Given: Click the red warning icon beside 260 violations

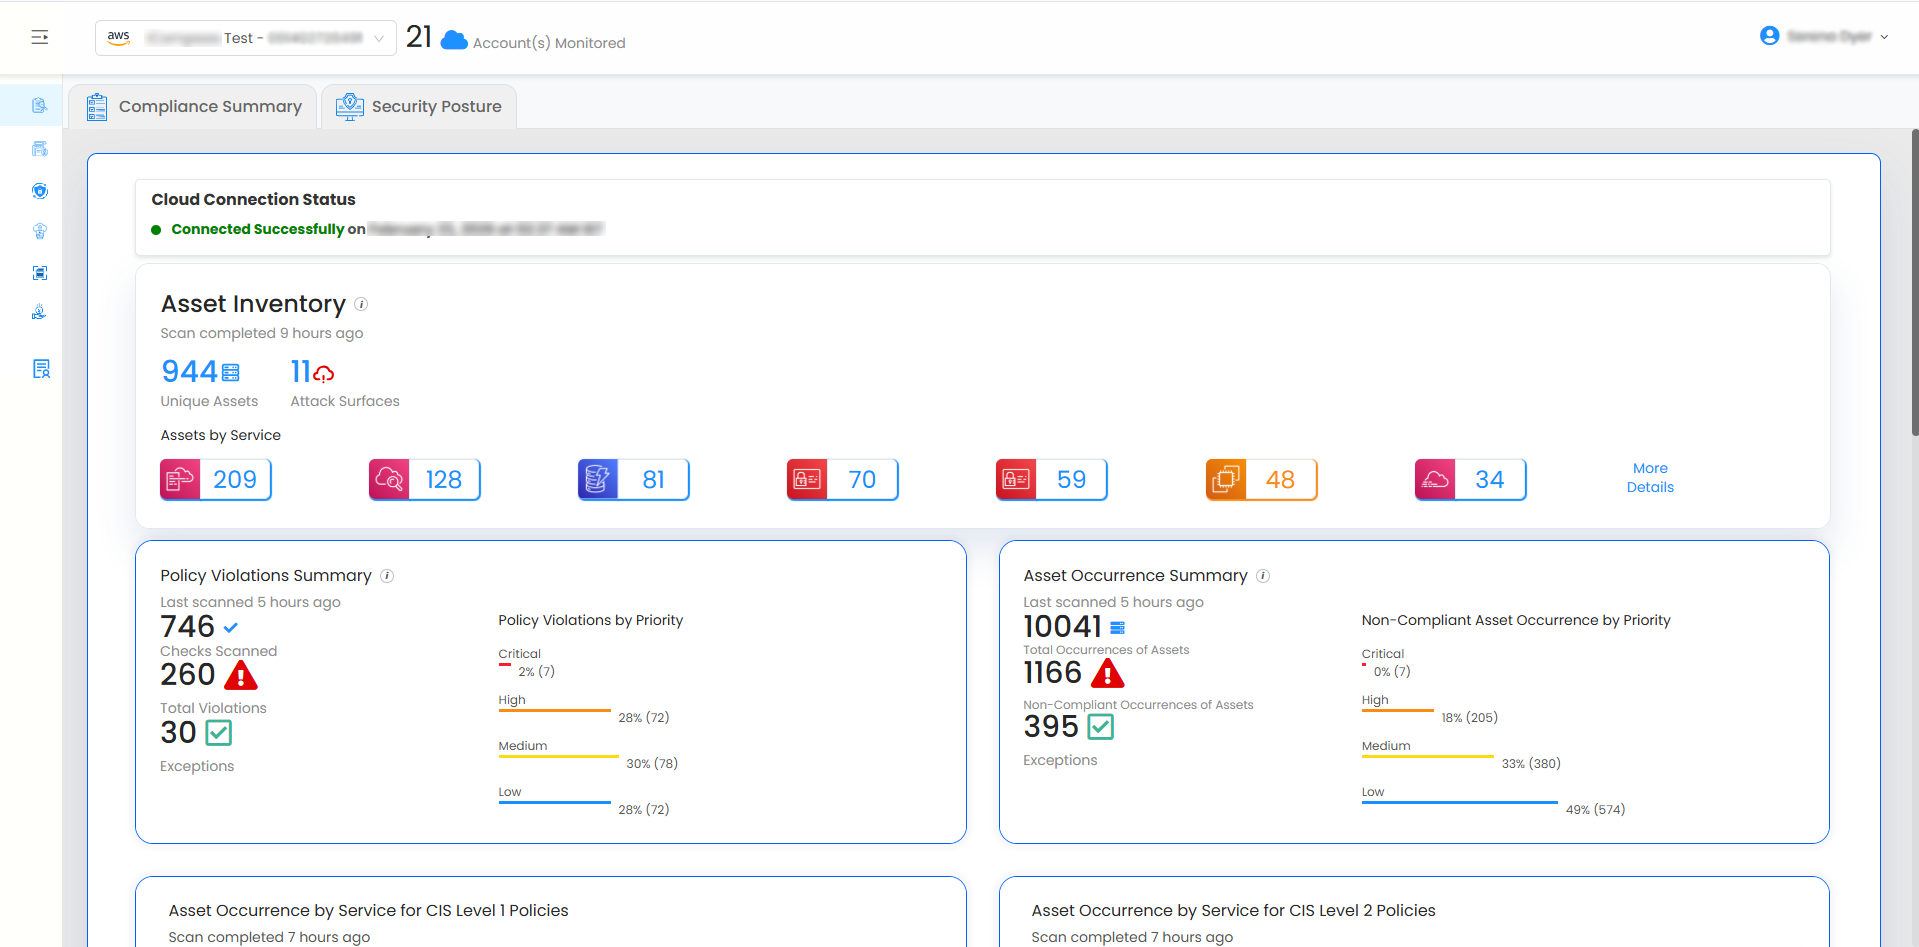Looking at the screenshot, I should click(241, 677).
